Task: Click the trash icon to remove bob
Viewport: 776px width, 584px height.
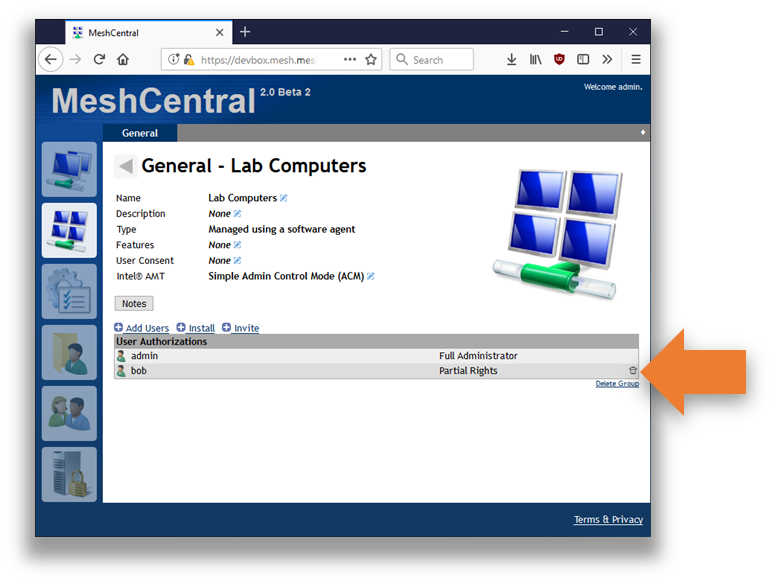Action: (632, 371)
